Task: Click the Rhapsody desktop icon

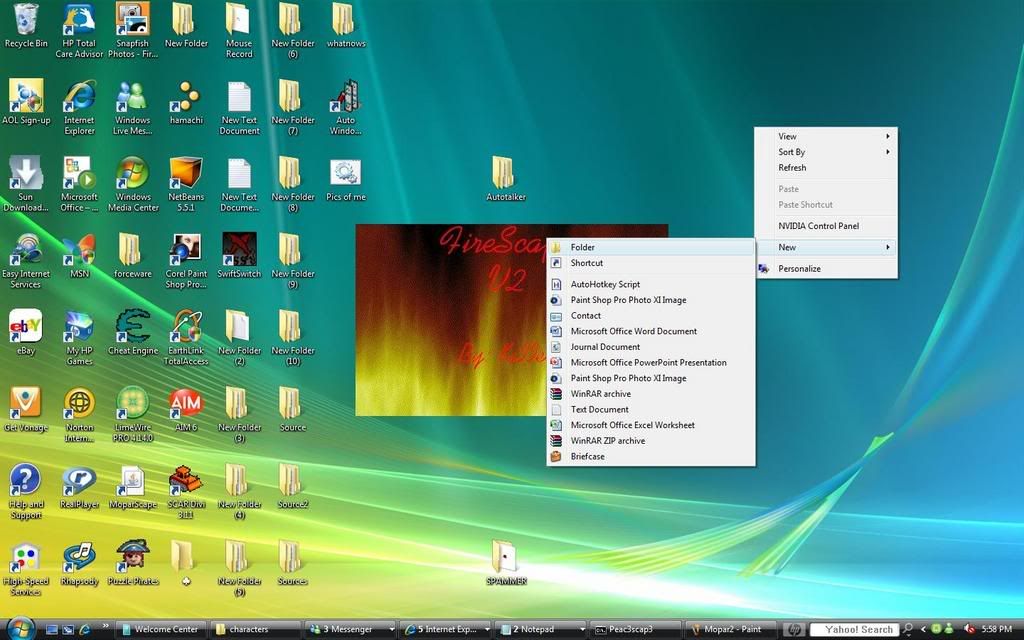Action: [x=79, y=563]
